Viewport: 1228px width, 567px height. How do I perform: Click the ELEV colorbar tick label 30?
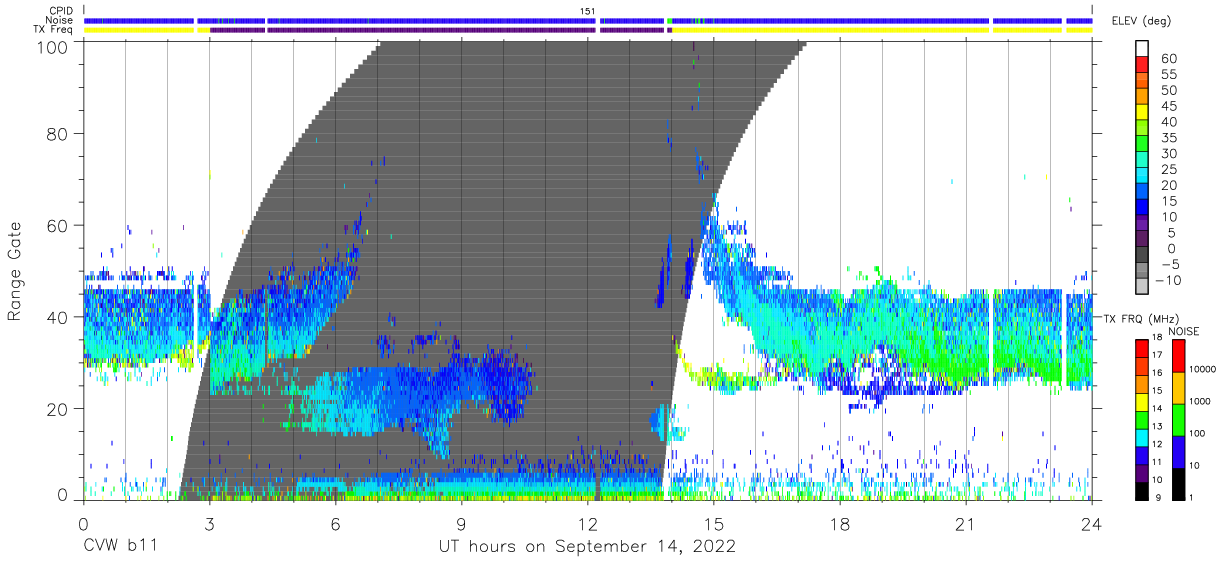(1169, 154)
